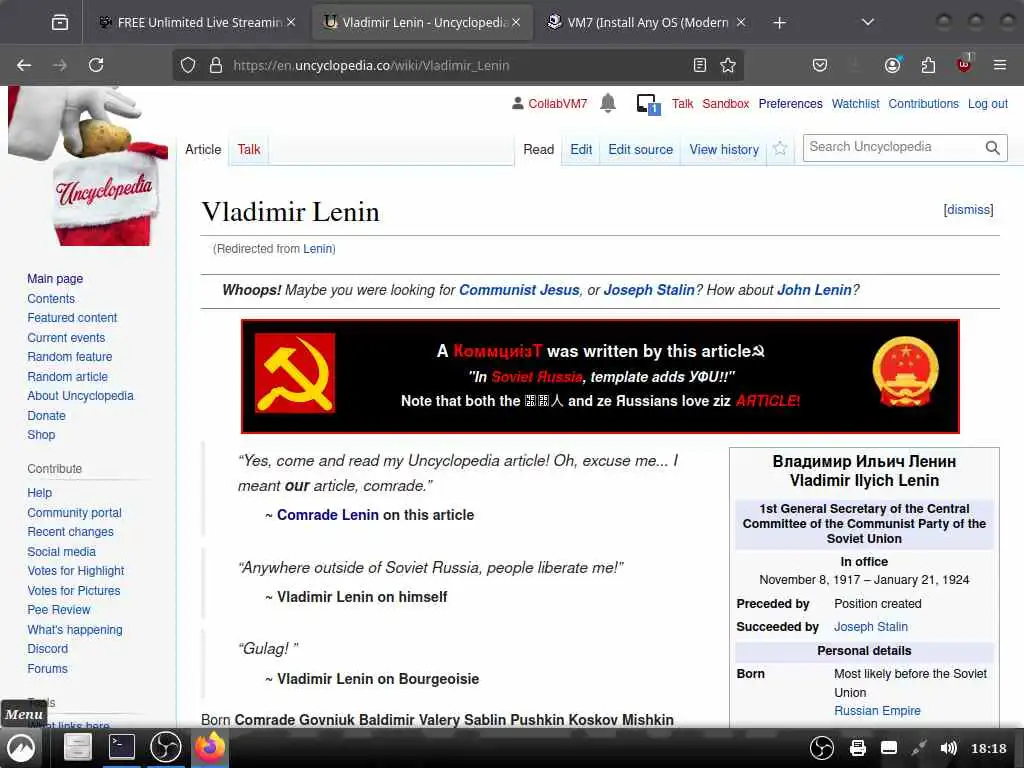The width and height of the screenshot is (1024, 768).
Task: Select the Read tab
Action: [538, 150]
